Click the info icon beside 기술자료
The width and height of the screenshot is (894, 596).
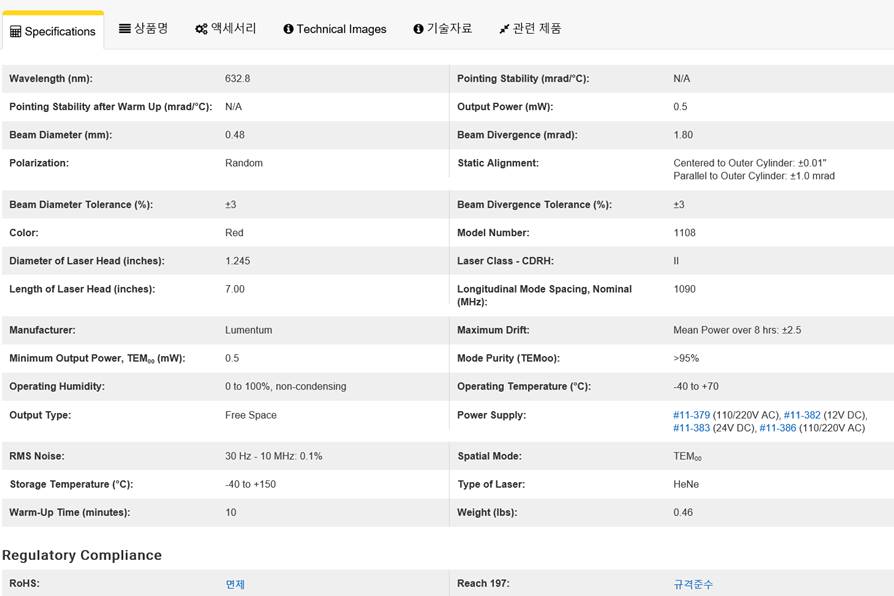click(418, 29)
